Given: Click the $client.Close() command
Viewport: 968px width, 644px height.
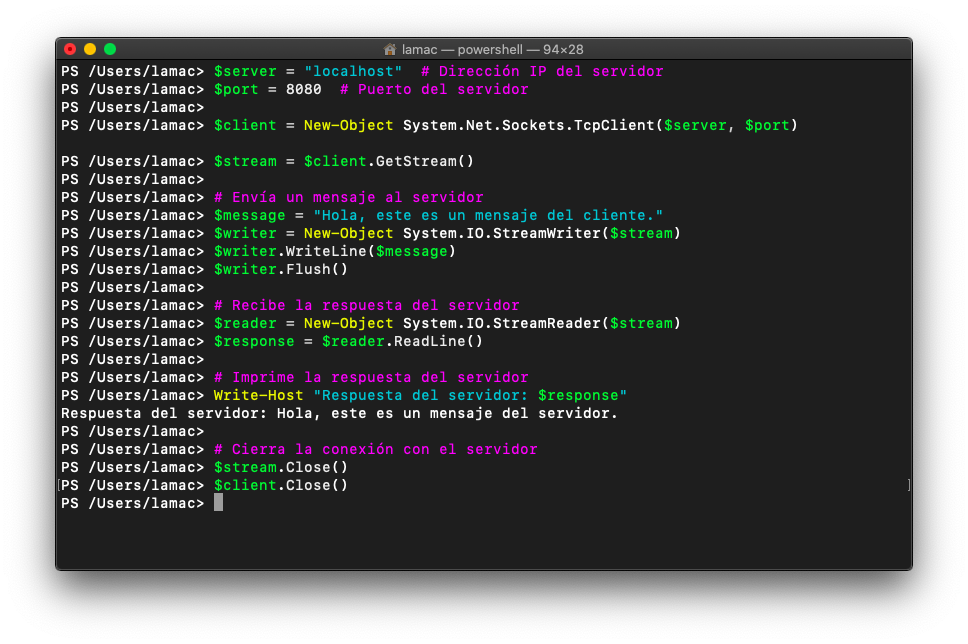Looking at the screenshot, I should pos(281,485).
